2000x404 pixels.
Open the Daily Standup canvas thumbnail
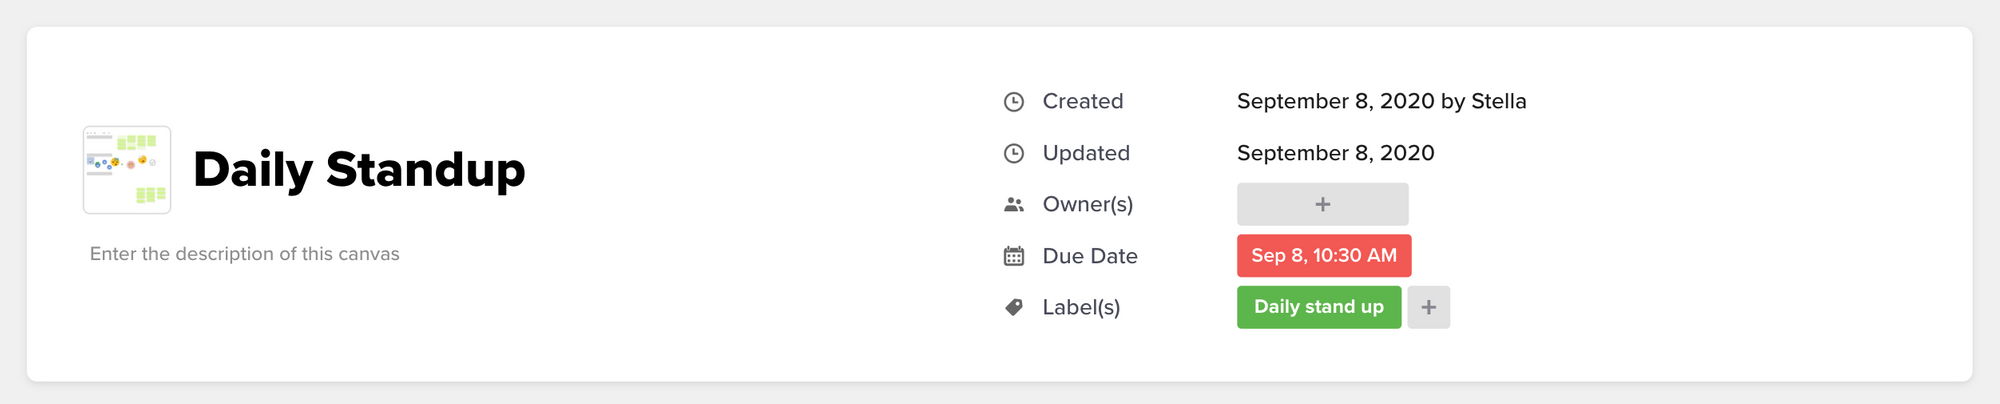(127, 170)
